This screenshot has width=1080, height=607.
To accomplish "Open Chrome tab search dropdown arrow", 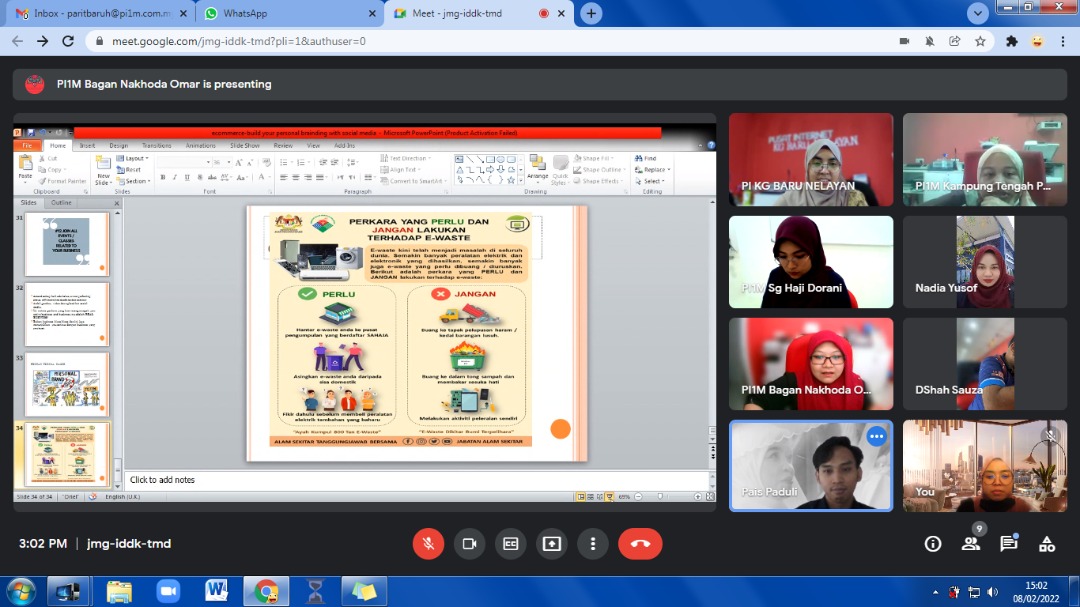I will pyautogui.click(x=978, y=13).
